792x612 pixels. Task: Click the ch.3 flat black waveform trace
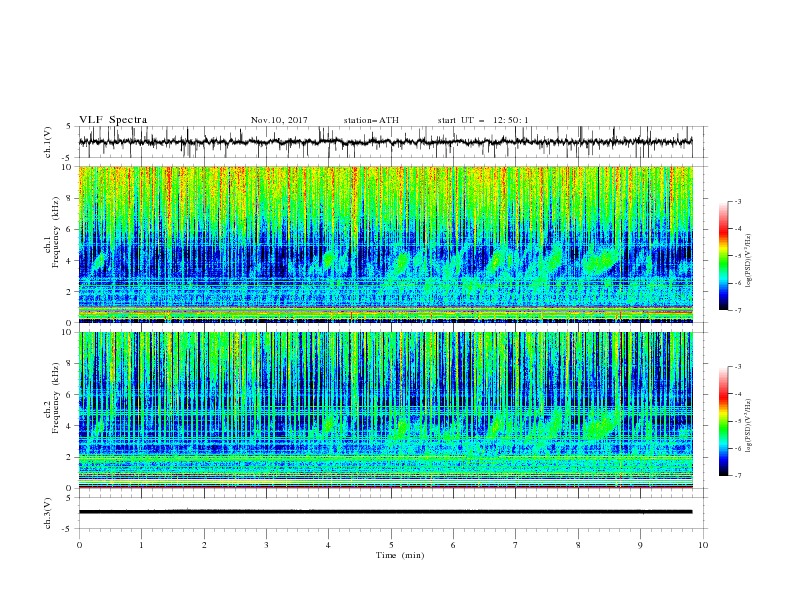coord(385,512)
